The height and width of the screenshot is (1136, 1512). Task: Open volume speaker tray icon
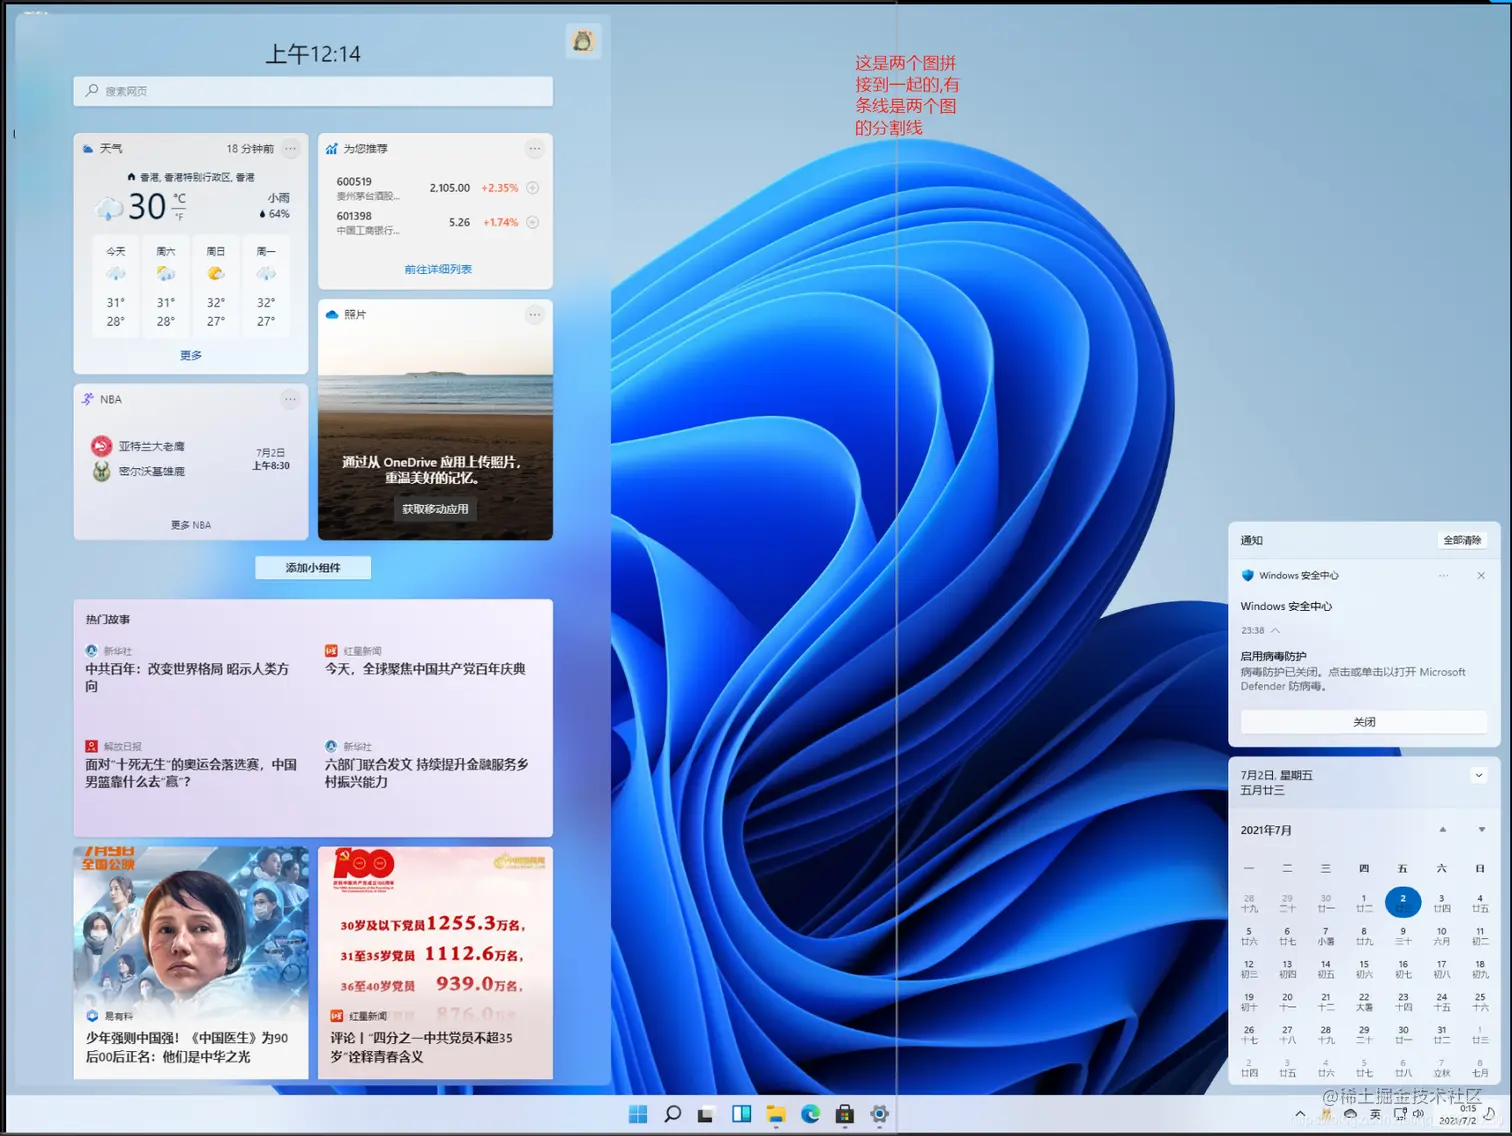click(x=1418, y=1114)
